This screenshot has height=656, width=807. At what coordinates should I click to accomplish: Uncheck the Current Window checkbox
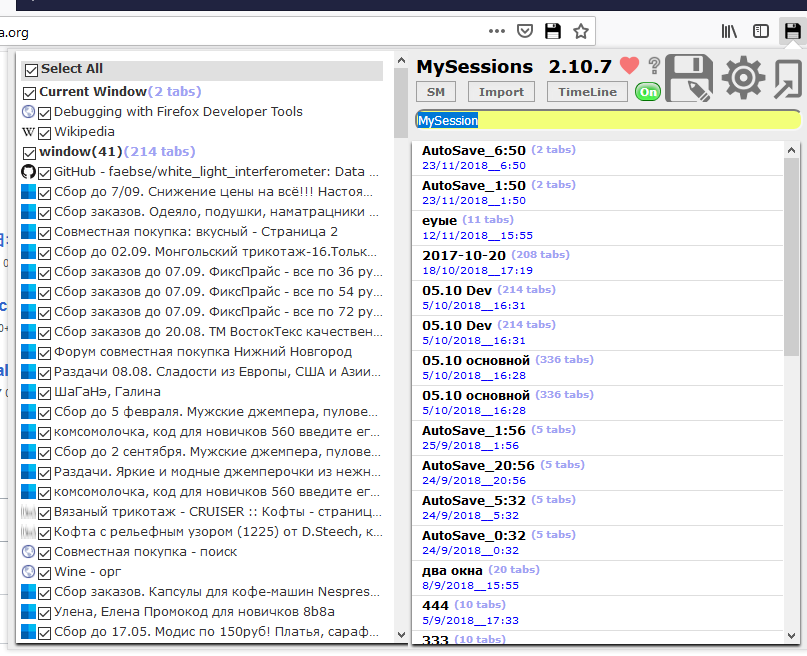29,93
